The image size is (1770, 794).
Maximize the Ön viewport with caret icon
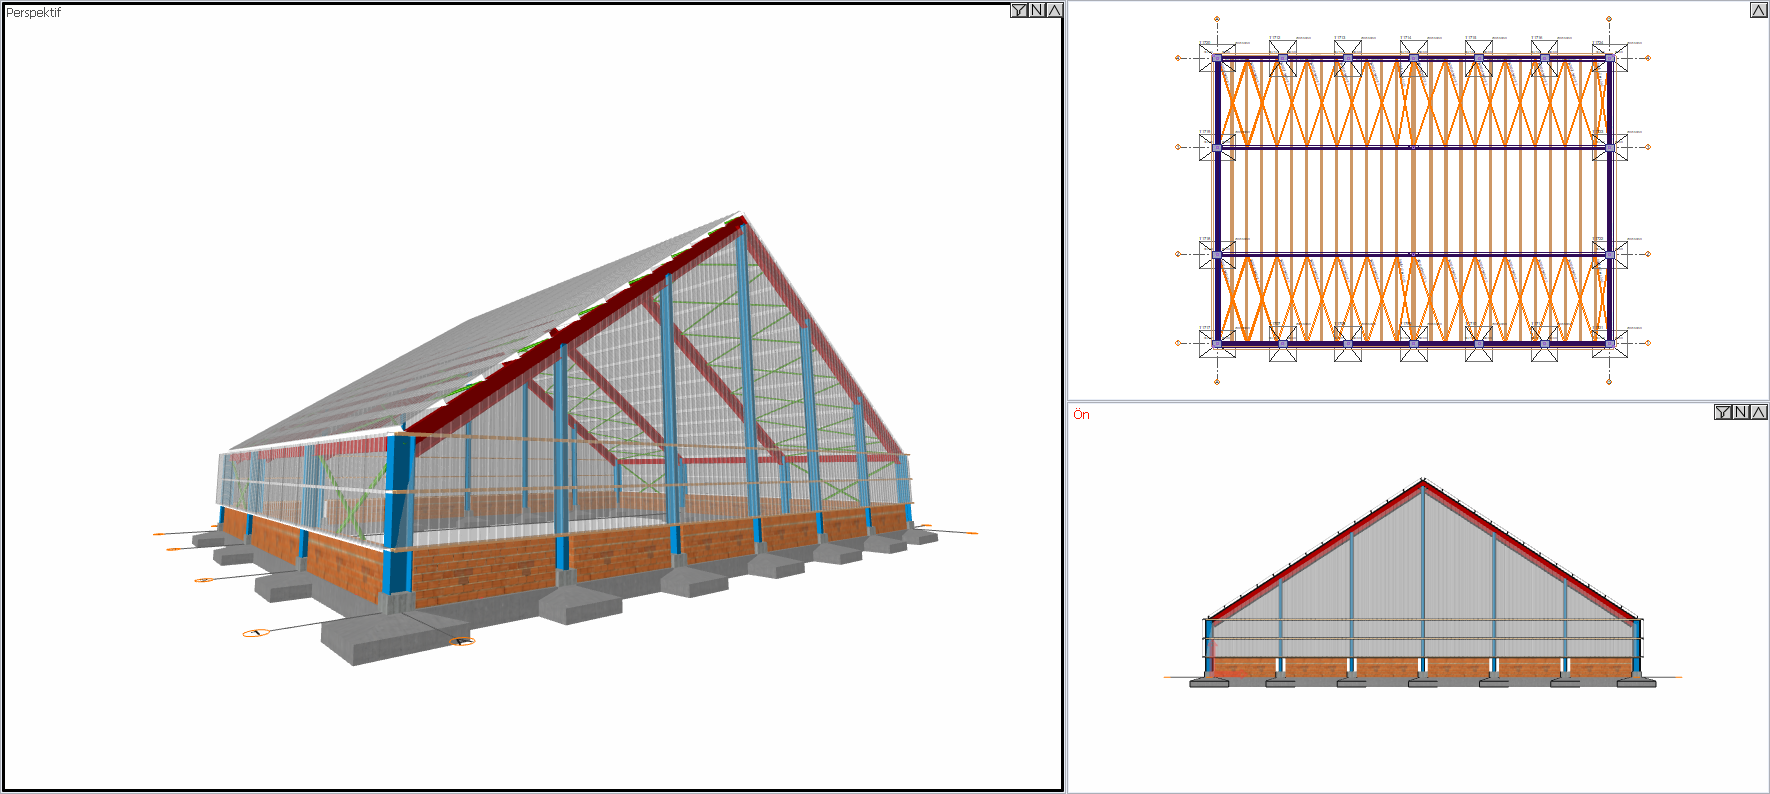pyautogui.click(x=1758, y=412)
